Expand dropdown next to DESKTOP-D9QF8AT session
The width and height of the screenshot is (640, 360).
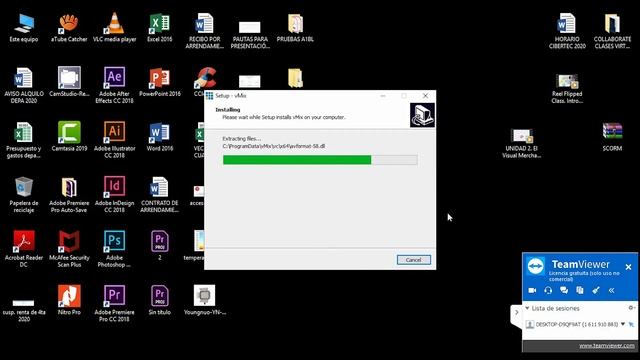pos(623,324)
